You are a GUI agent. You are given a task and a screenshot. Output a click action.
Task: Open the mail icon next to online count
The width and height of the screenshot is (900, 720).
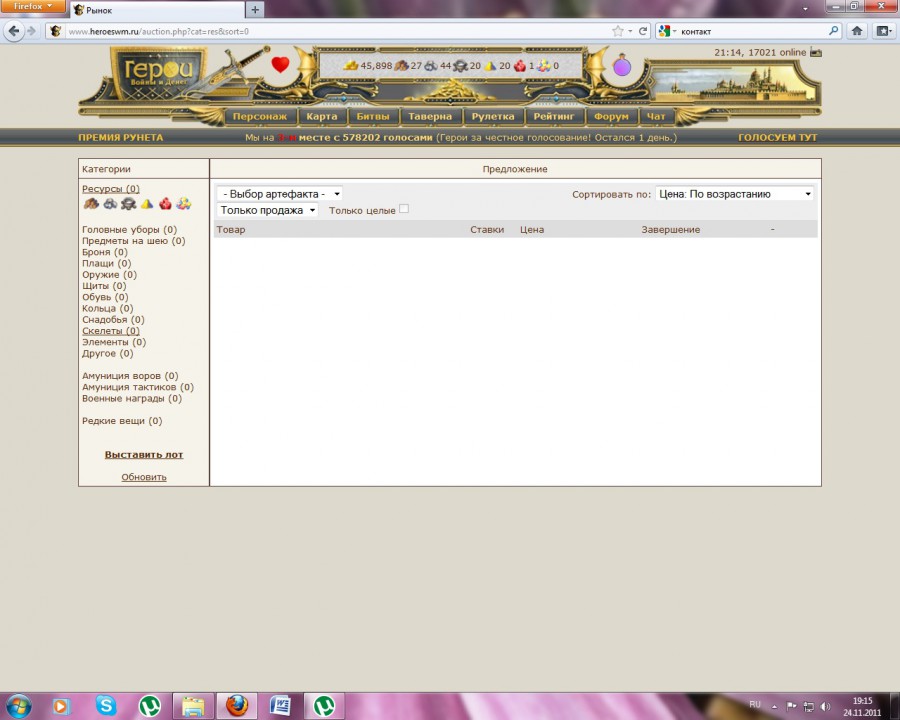click(815, 52)
